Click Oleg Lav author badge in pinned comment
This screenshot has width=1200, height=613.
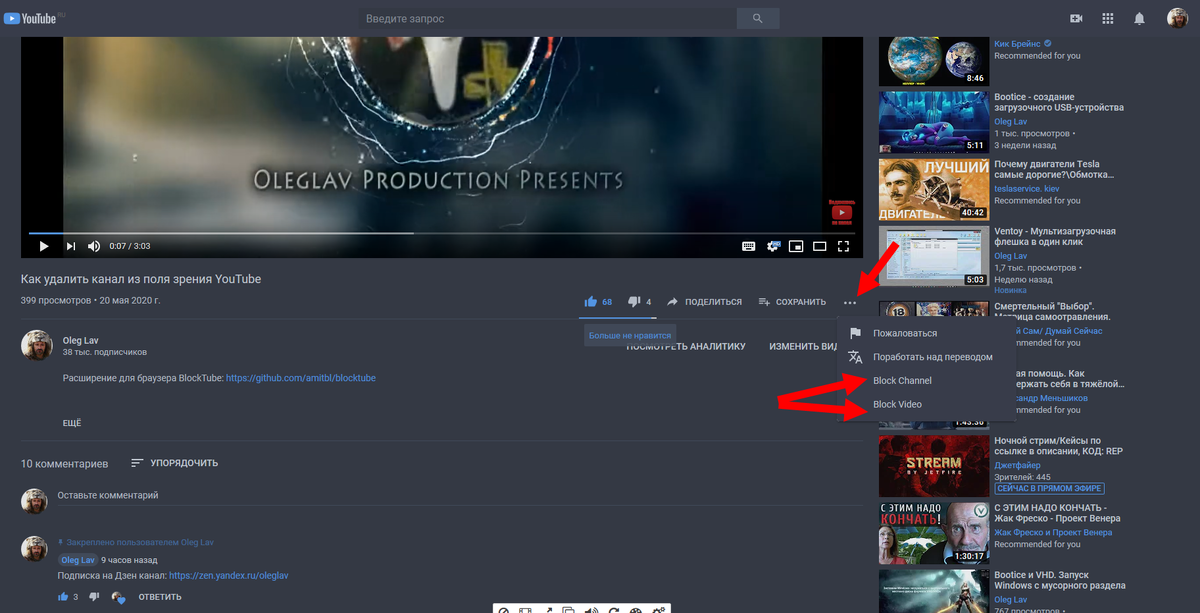78,560
